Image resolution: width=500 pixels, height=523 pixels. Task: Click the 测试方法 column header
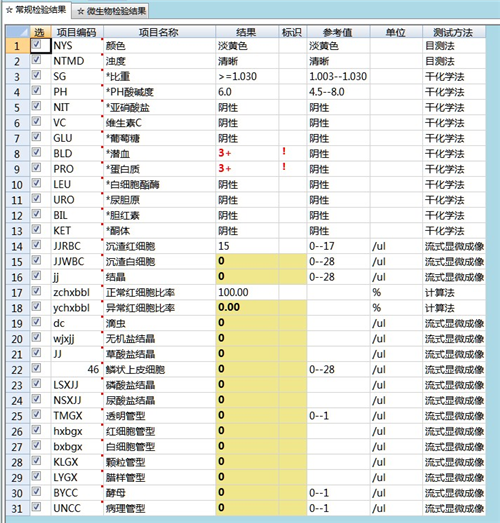pyautogui.click(x=454, y=32)
